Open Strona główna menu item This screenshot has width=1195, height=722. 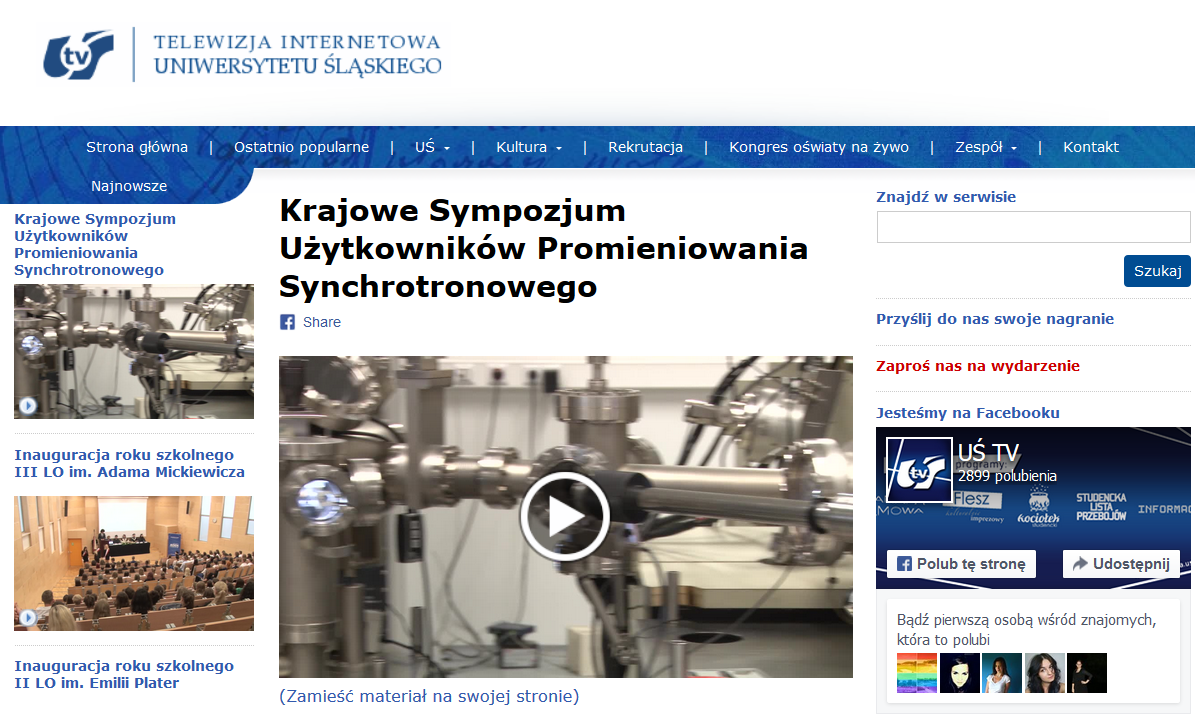point(137,147)
